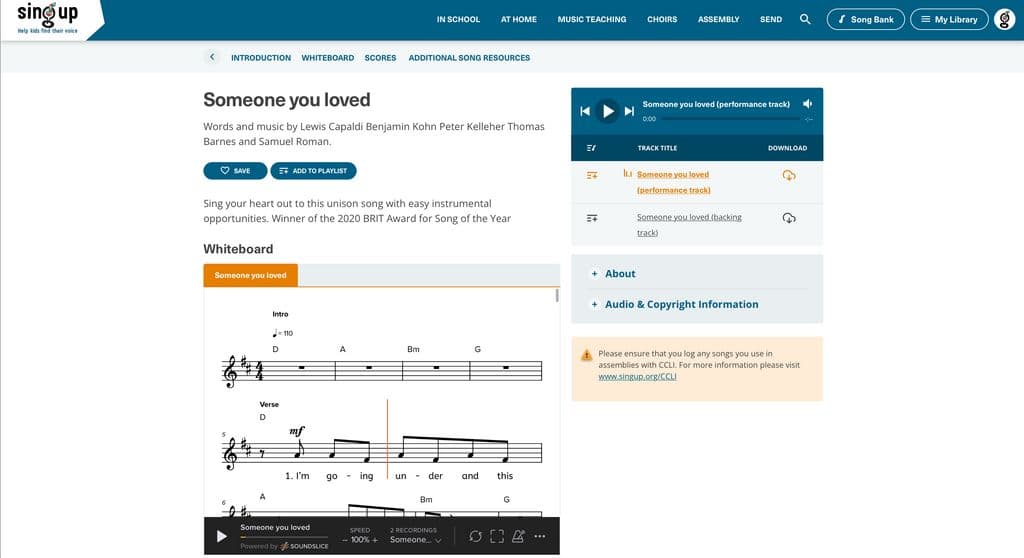The width and height of the screenshot is (1024, 558).
Task: Toggle the metronome in Soundslice player
Action: (x=518, y=536)
